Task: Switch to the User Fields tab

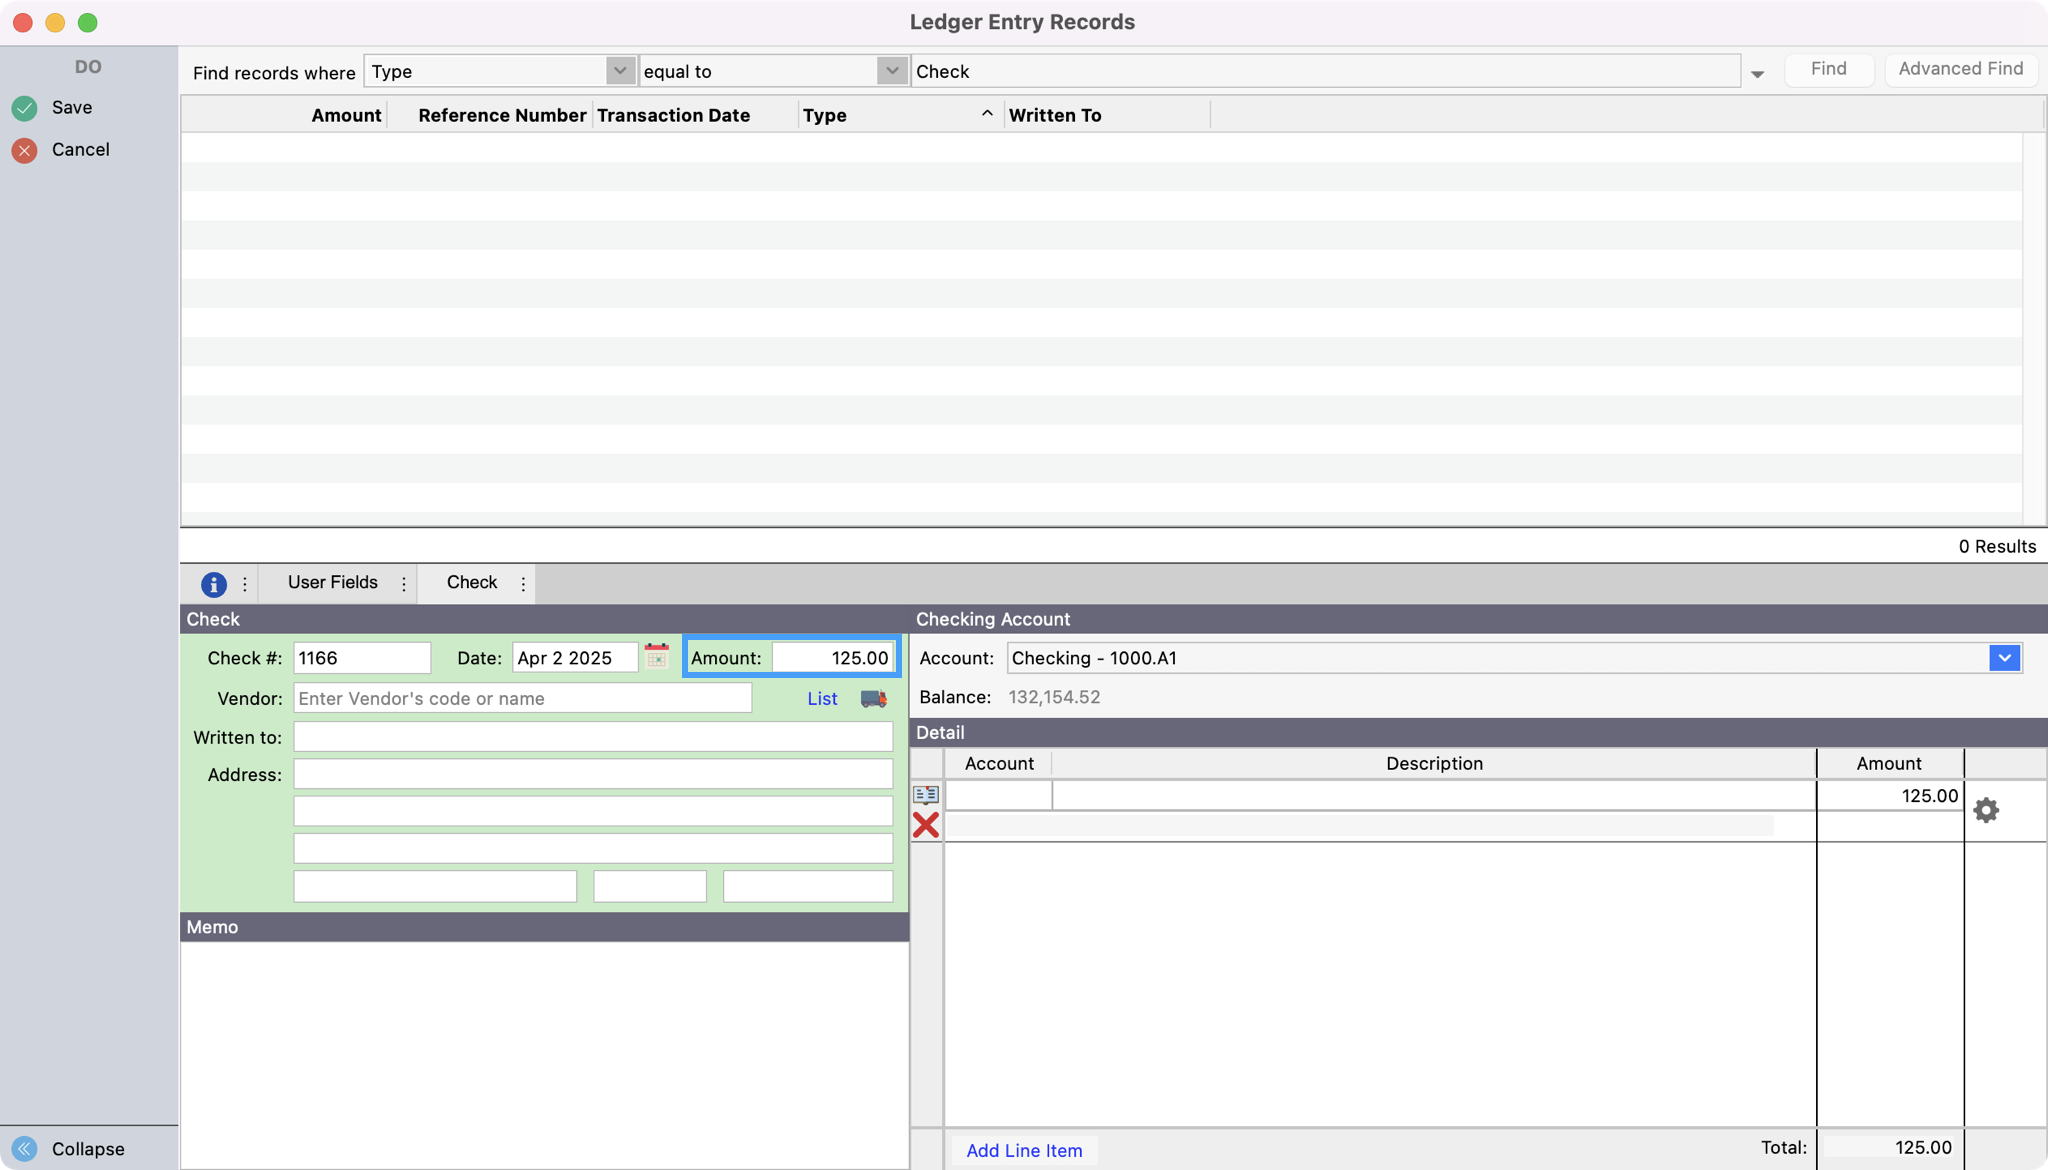Action: point(332,583)
